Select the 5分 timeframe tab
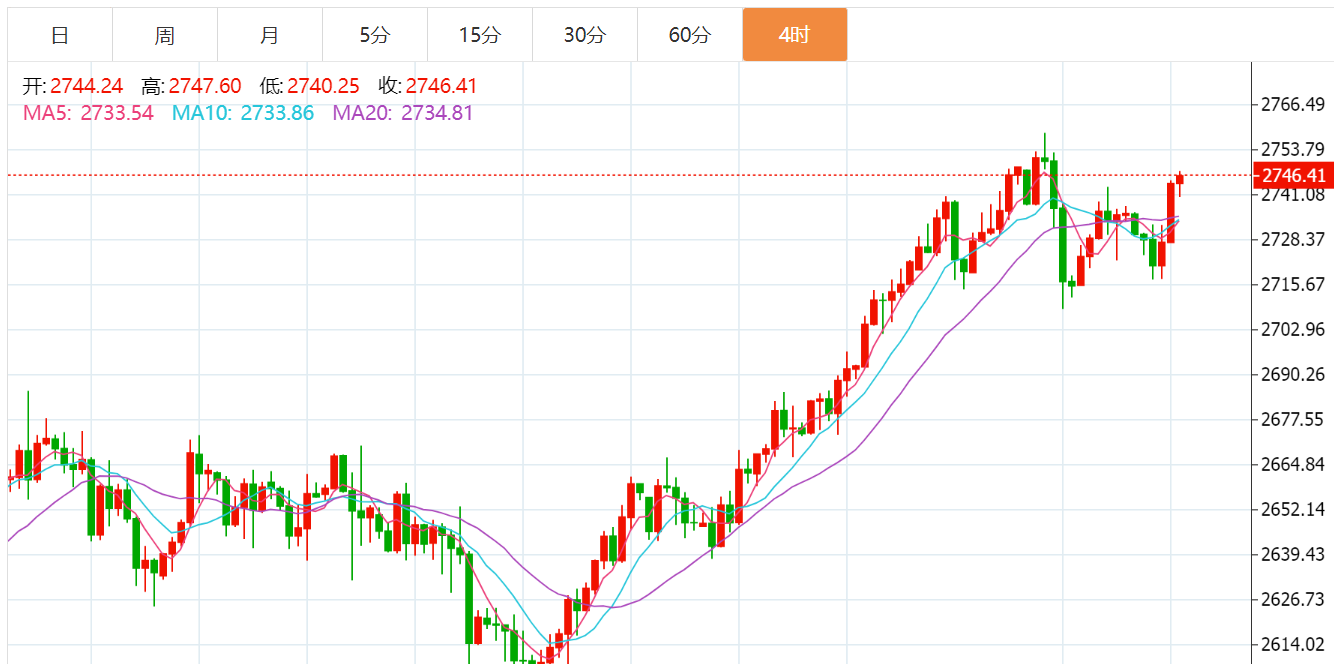1334x664 pixels. coord(375,35)
